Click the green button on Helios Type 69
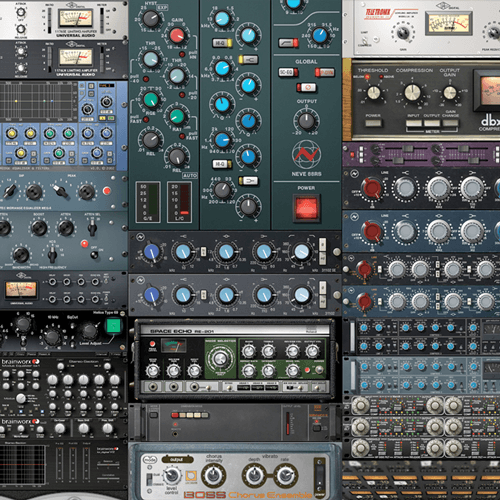The width and height of the screenshot is (500, 500). 113,326
